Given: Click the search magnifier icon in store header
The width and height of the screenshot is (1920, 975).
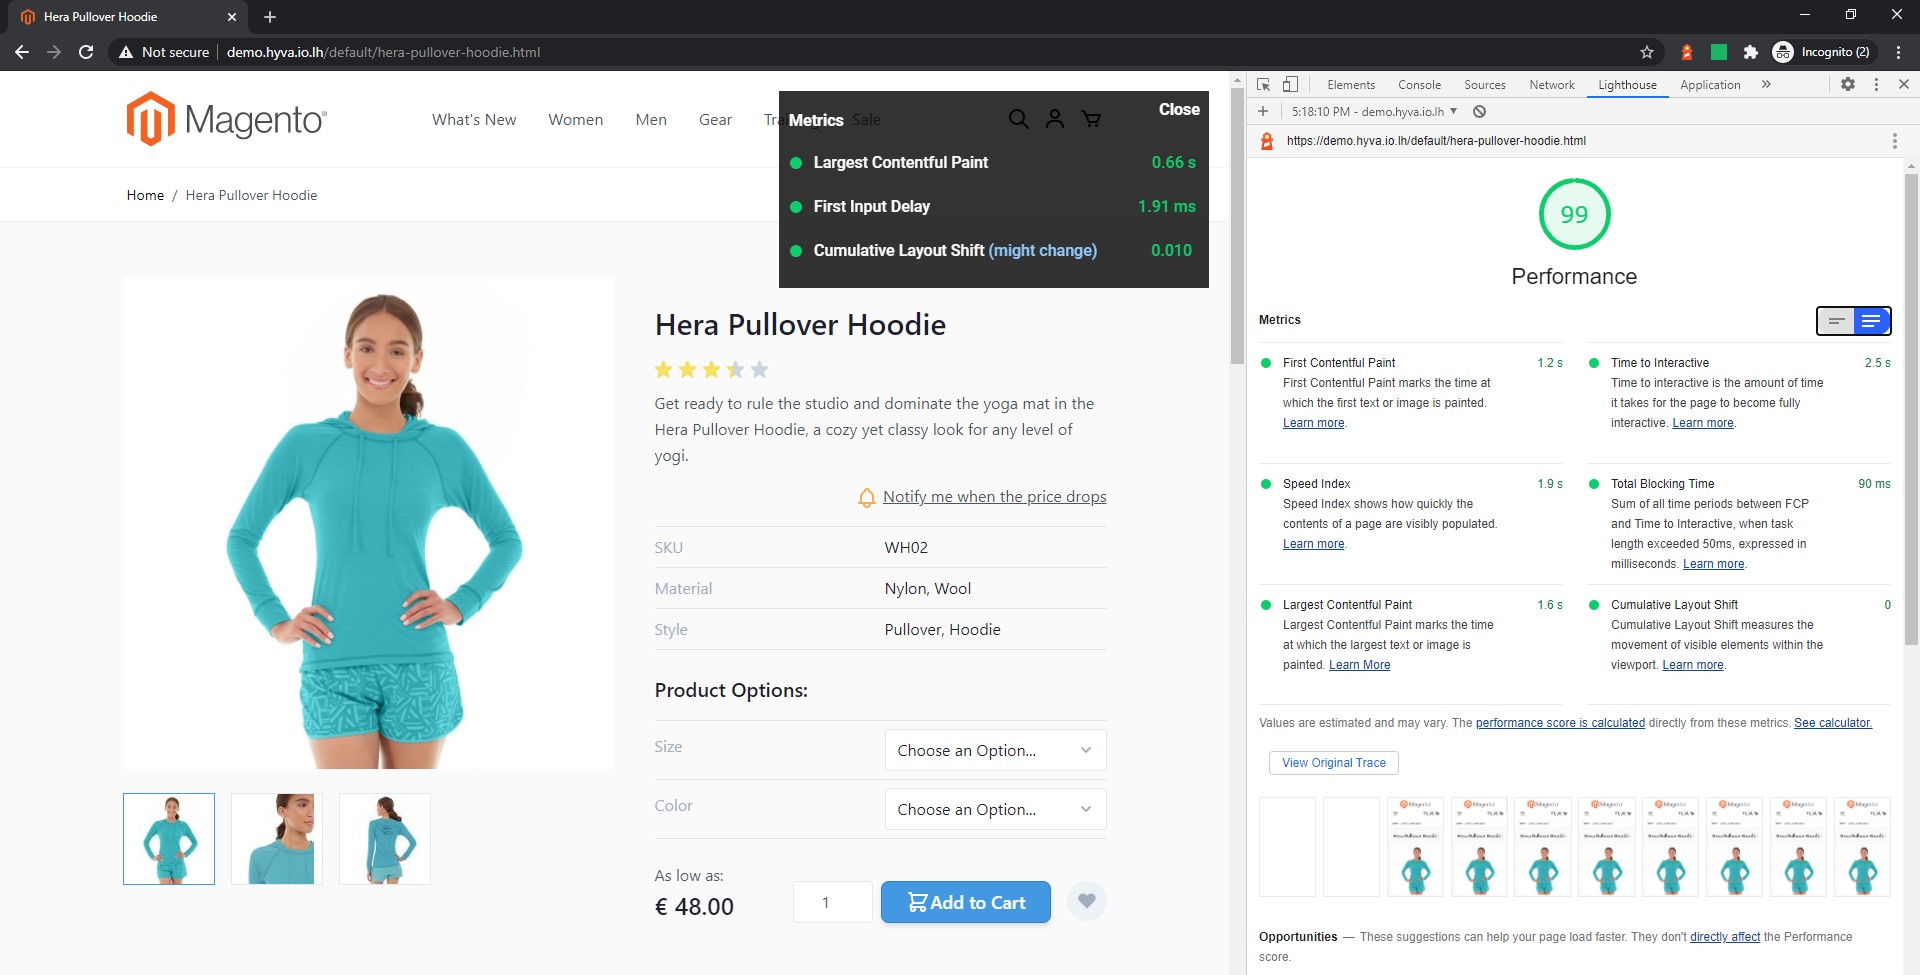Looking at the screenshot, I should [1018, 119].
